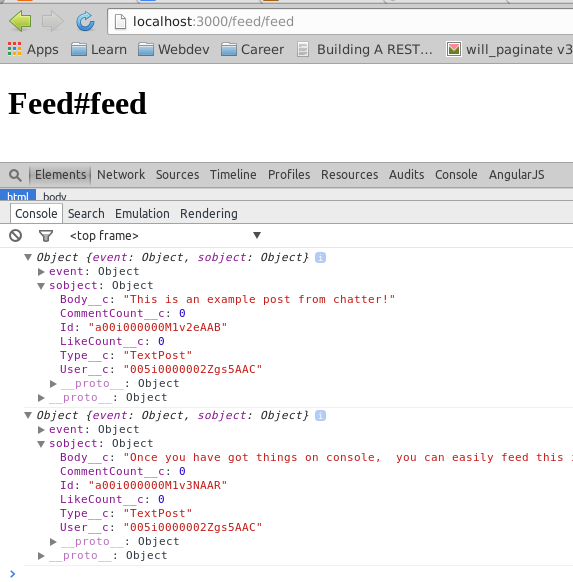The width and height of the screenshot is (573, 582).
Task: Switch to the Elements panel tab
Action: [x=60, y=174]
